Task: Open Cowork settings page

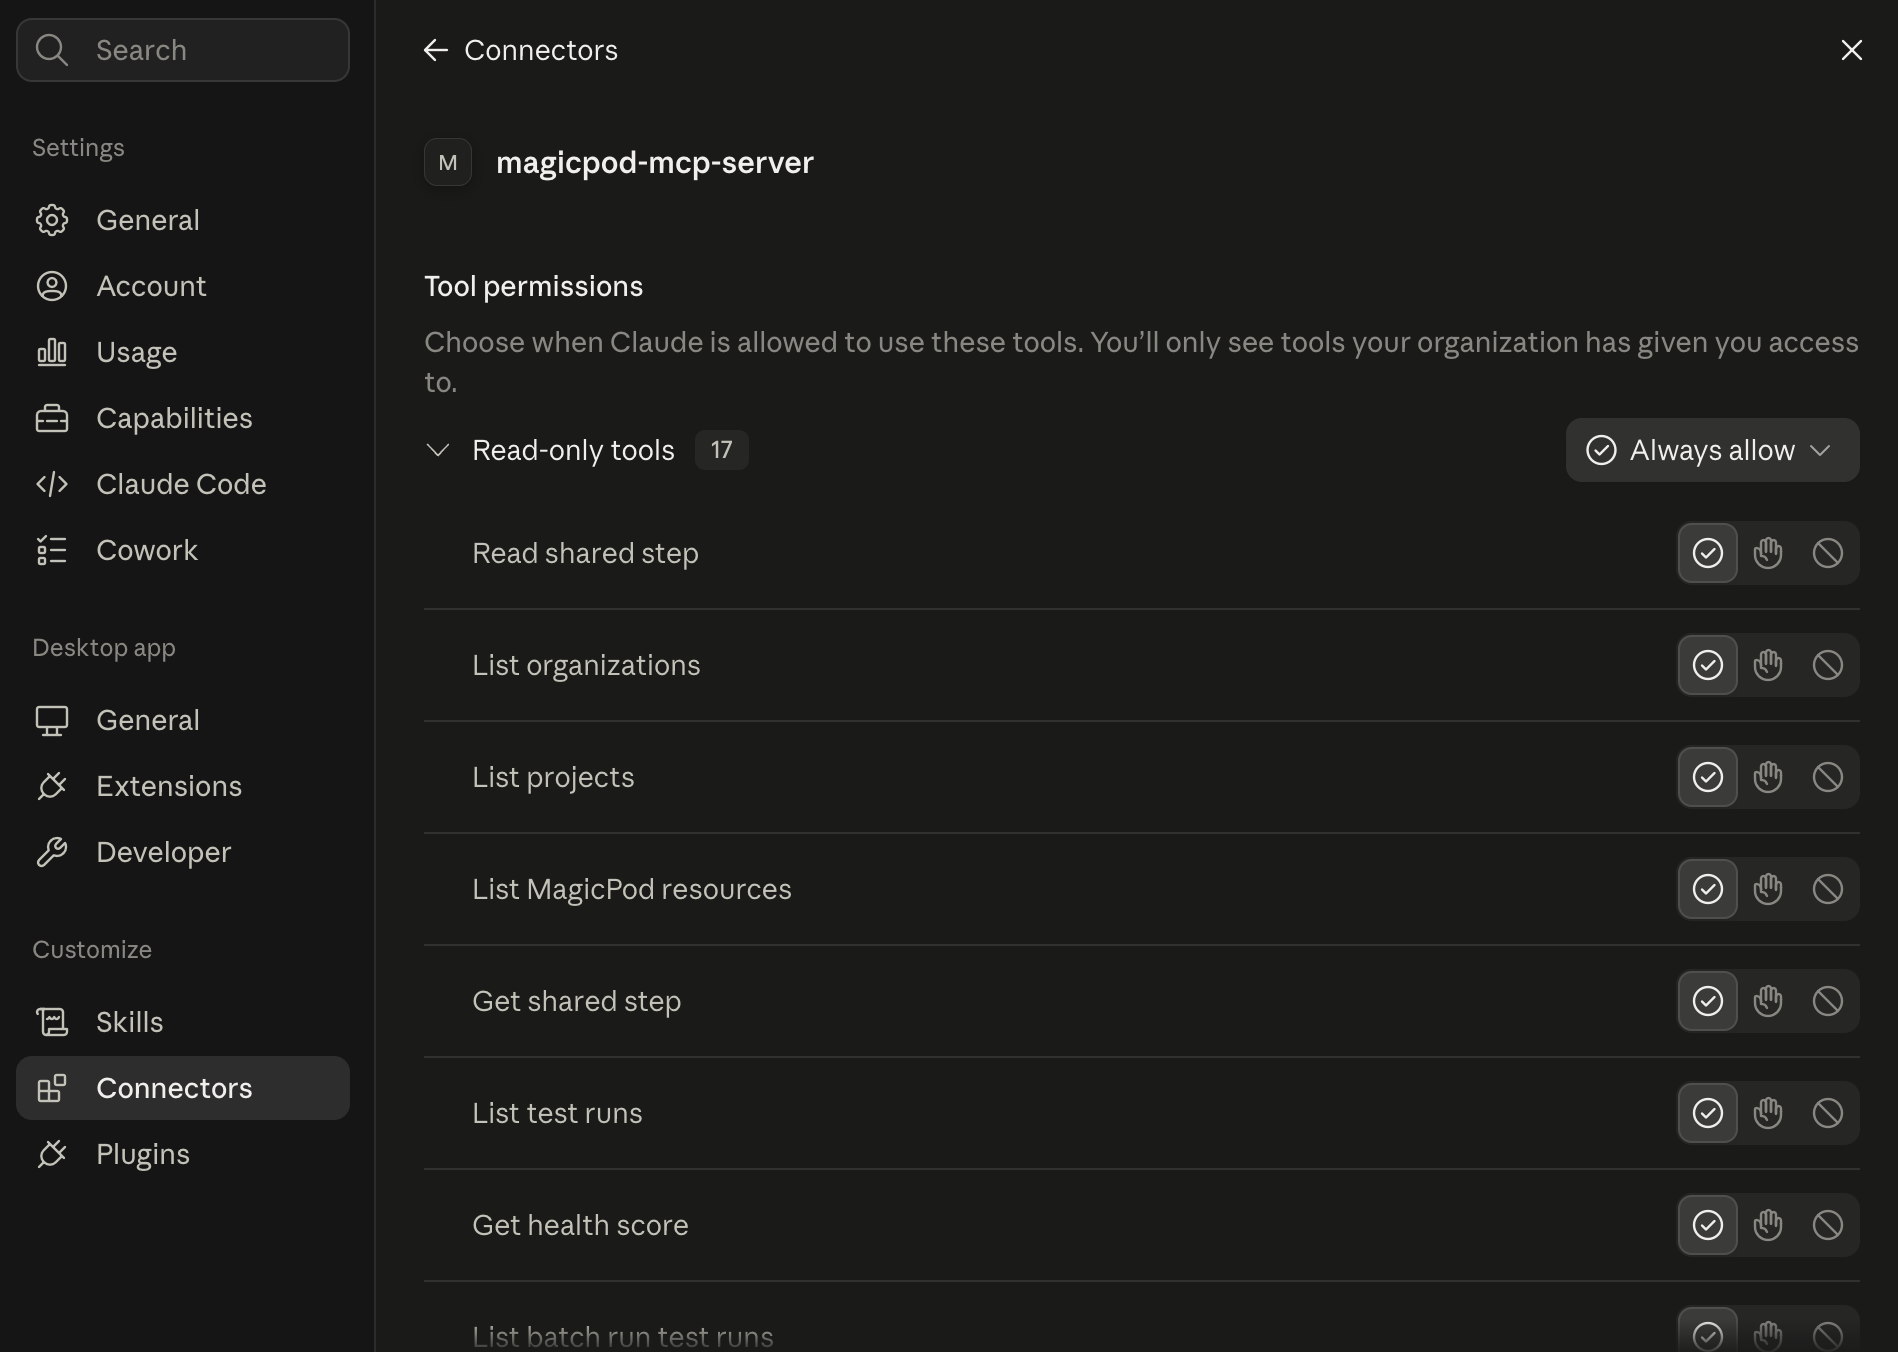Action: [x=183, y=550]
